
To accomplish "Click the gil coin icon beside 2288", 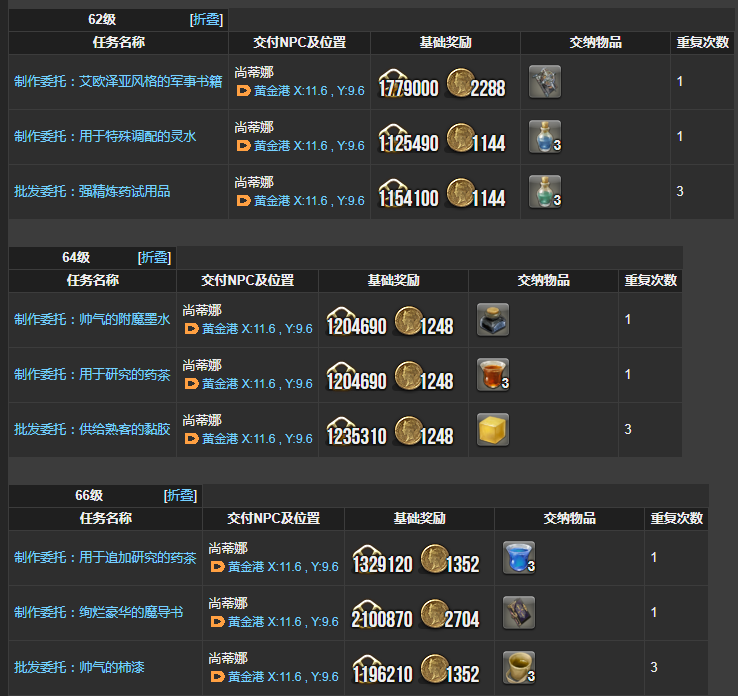I will pos(460,83).
